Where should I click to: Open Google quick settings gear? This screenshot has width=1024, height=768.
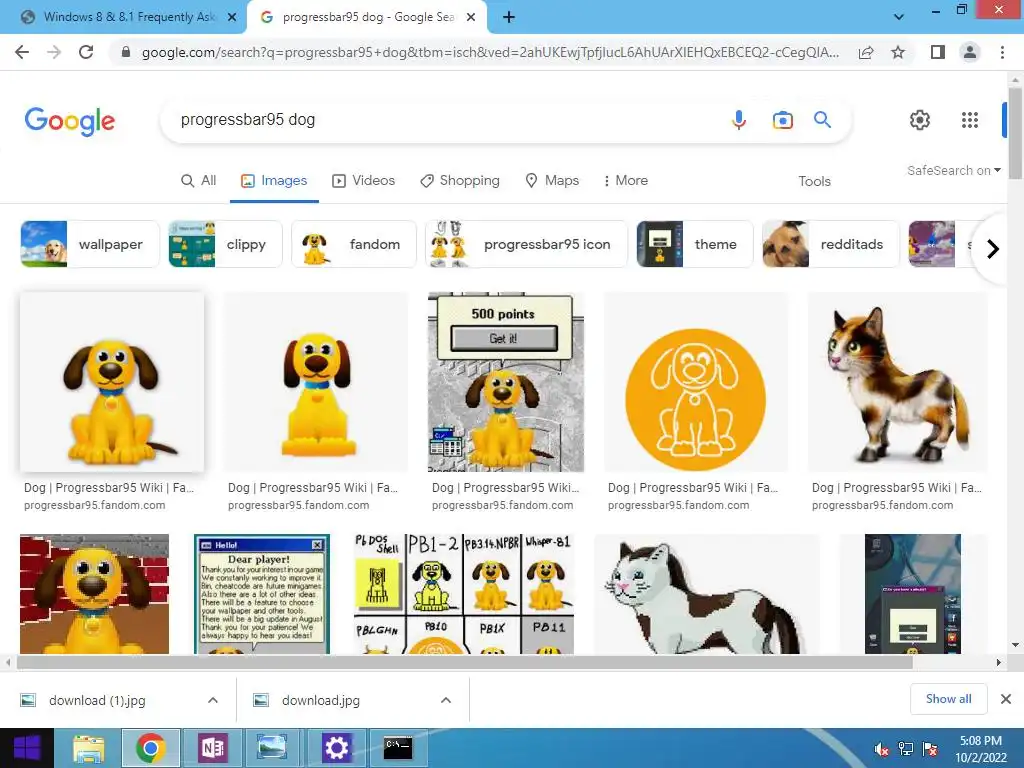(x=920, y=120)
